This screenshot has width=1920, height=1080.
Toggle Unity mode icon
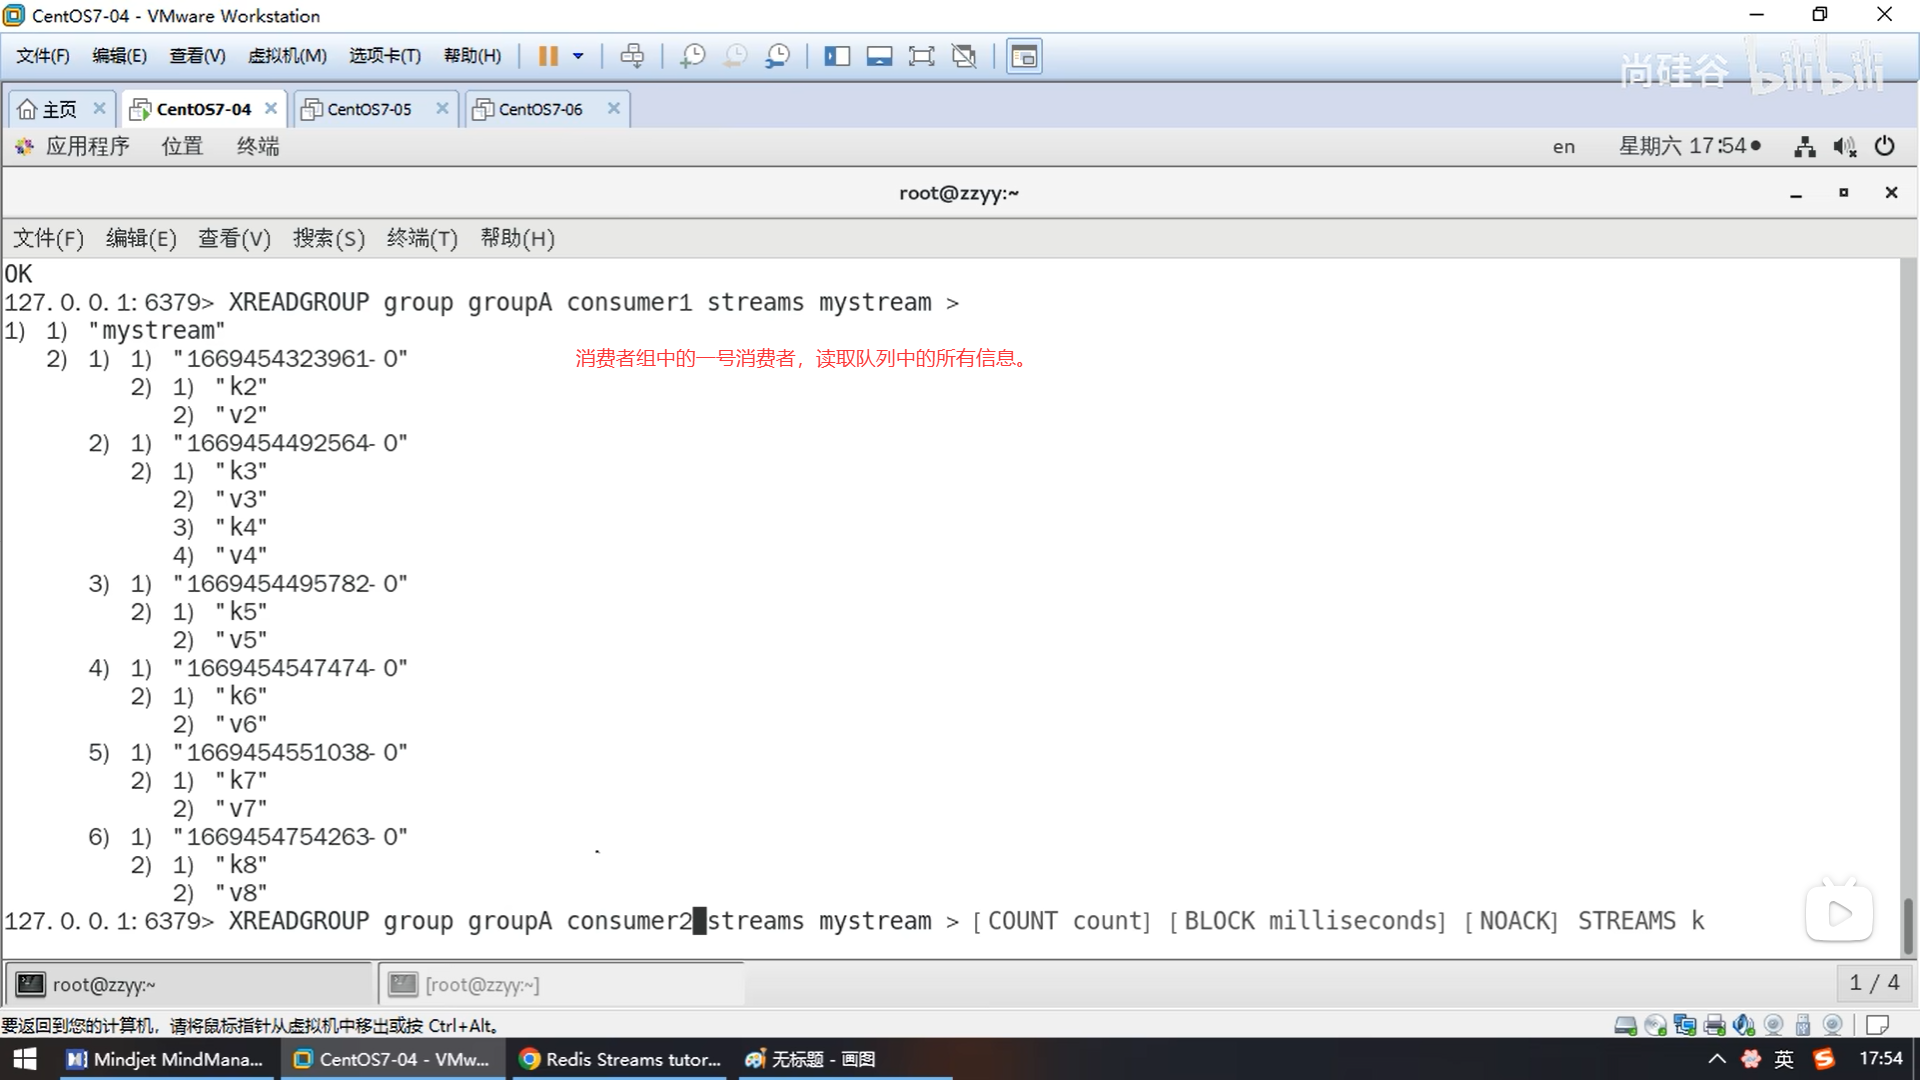(964, 56)
